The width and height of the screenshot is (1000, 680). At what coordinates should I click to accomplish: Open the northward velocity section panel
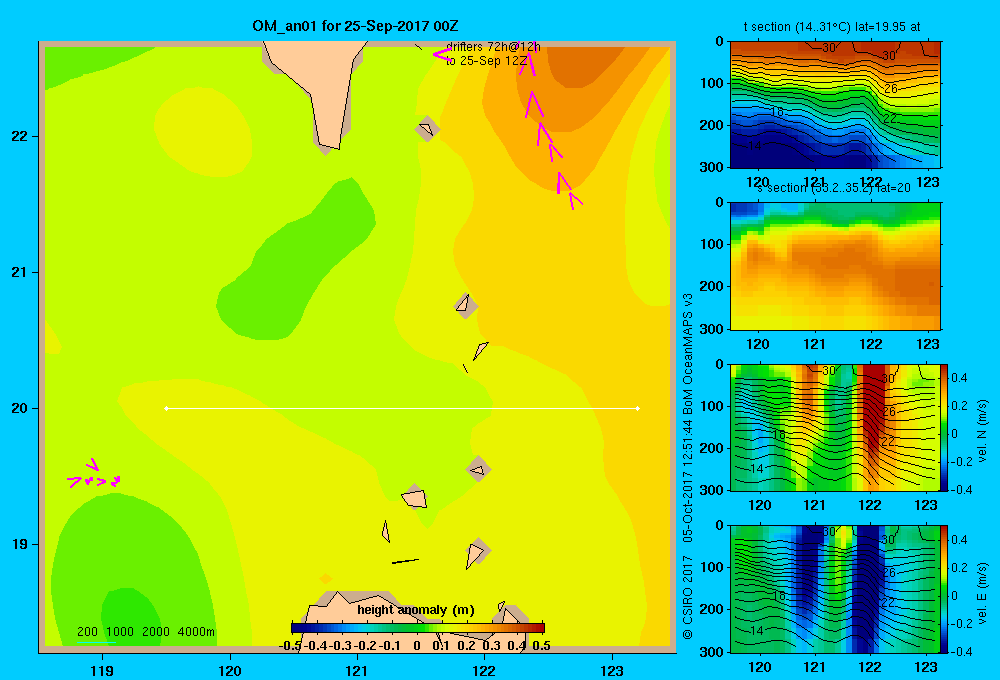pos(835,427)
